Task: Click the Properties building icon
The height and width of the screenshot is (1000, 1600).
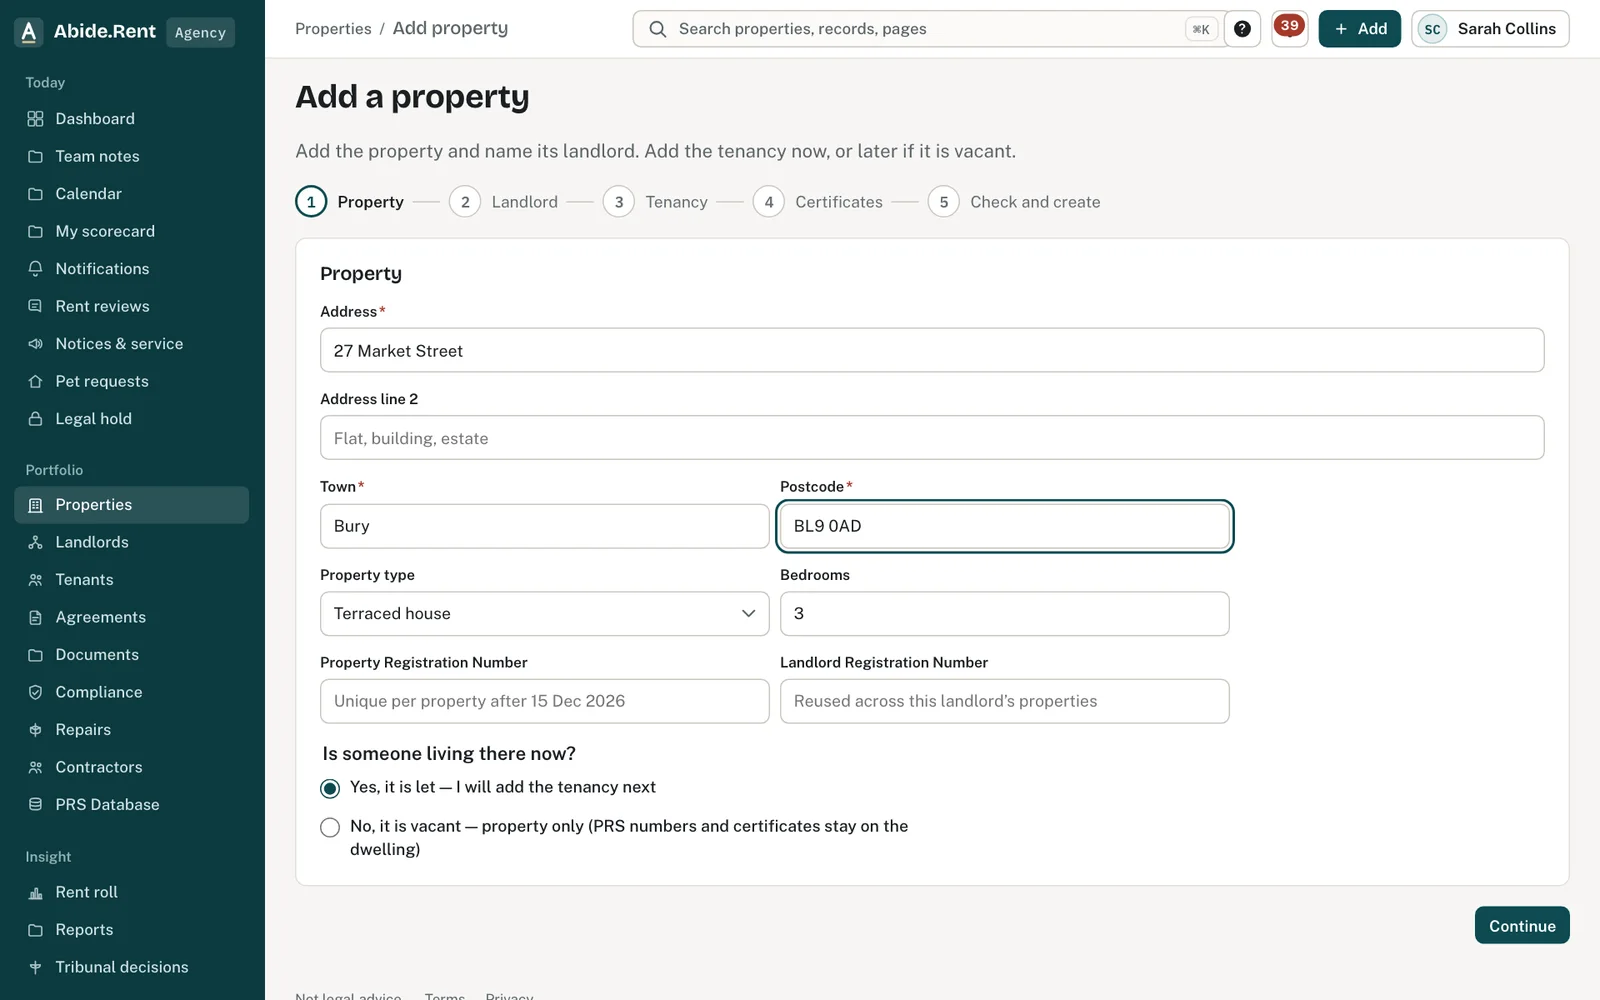Action: (x=35, y=505)
